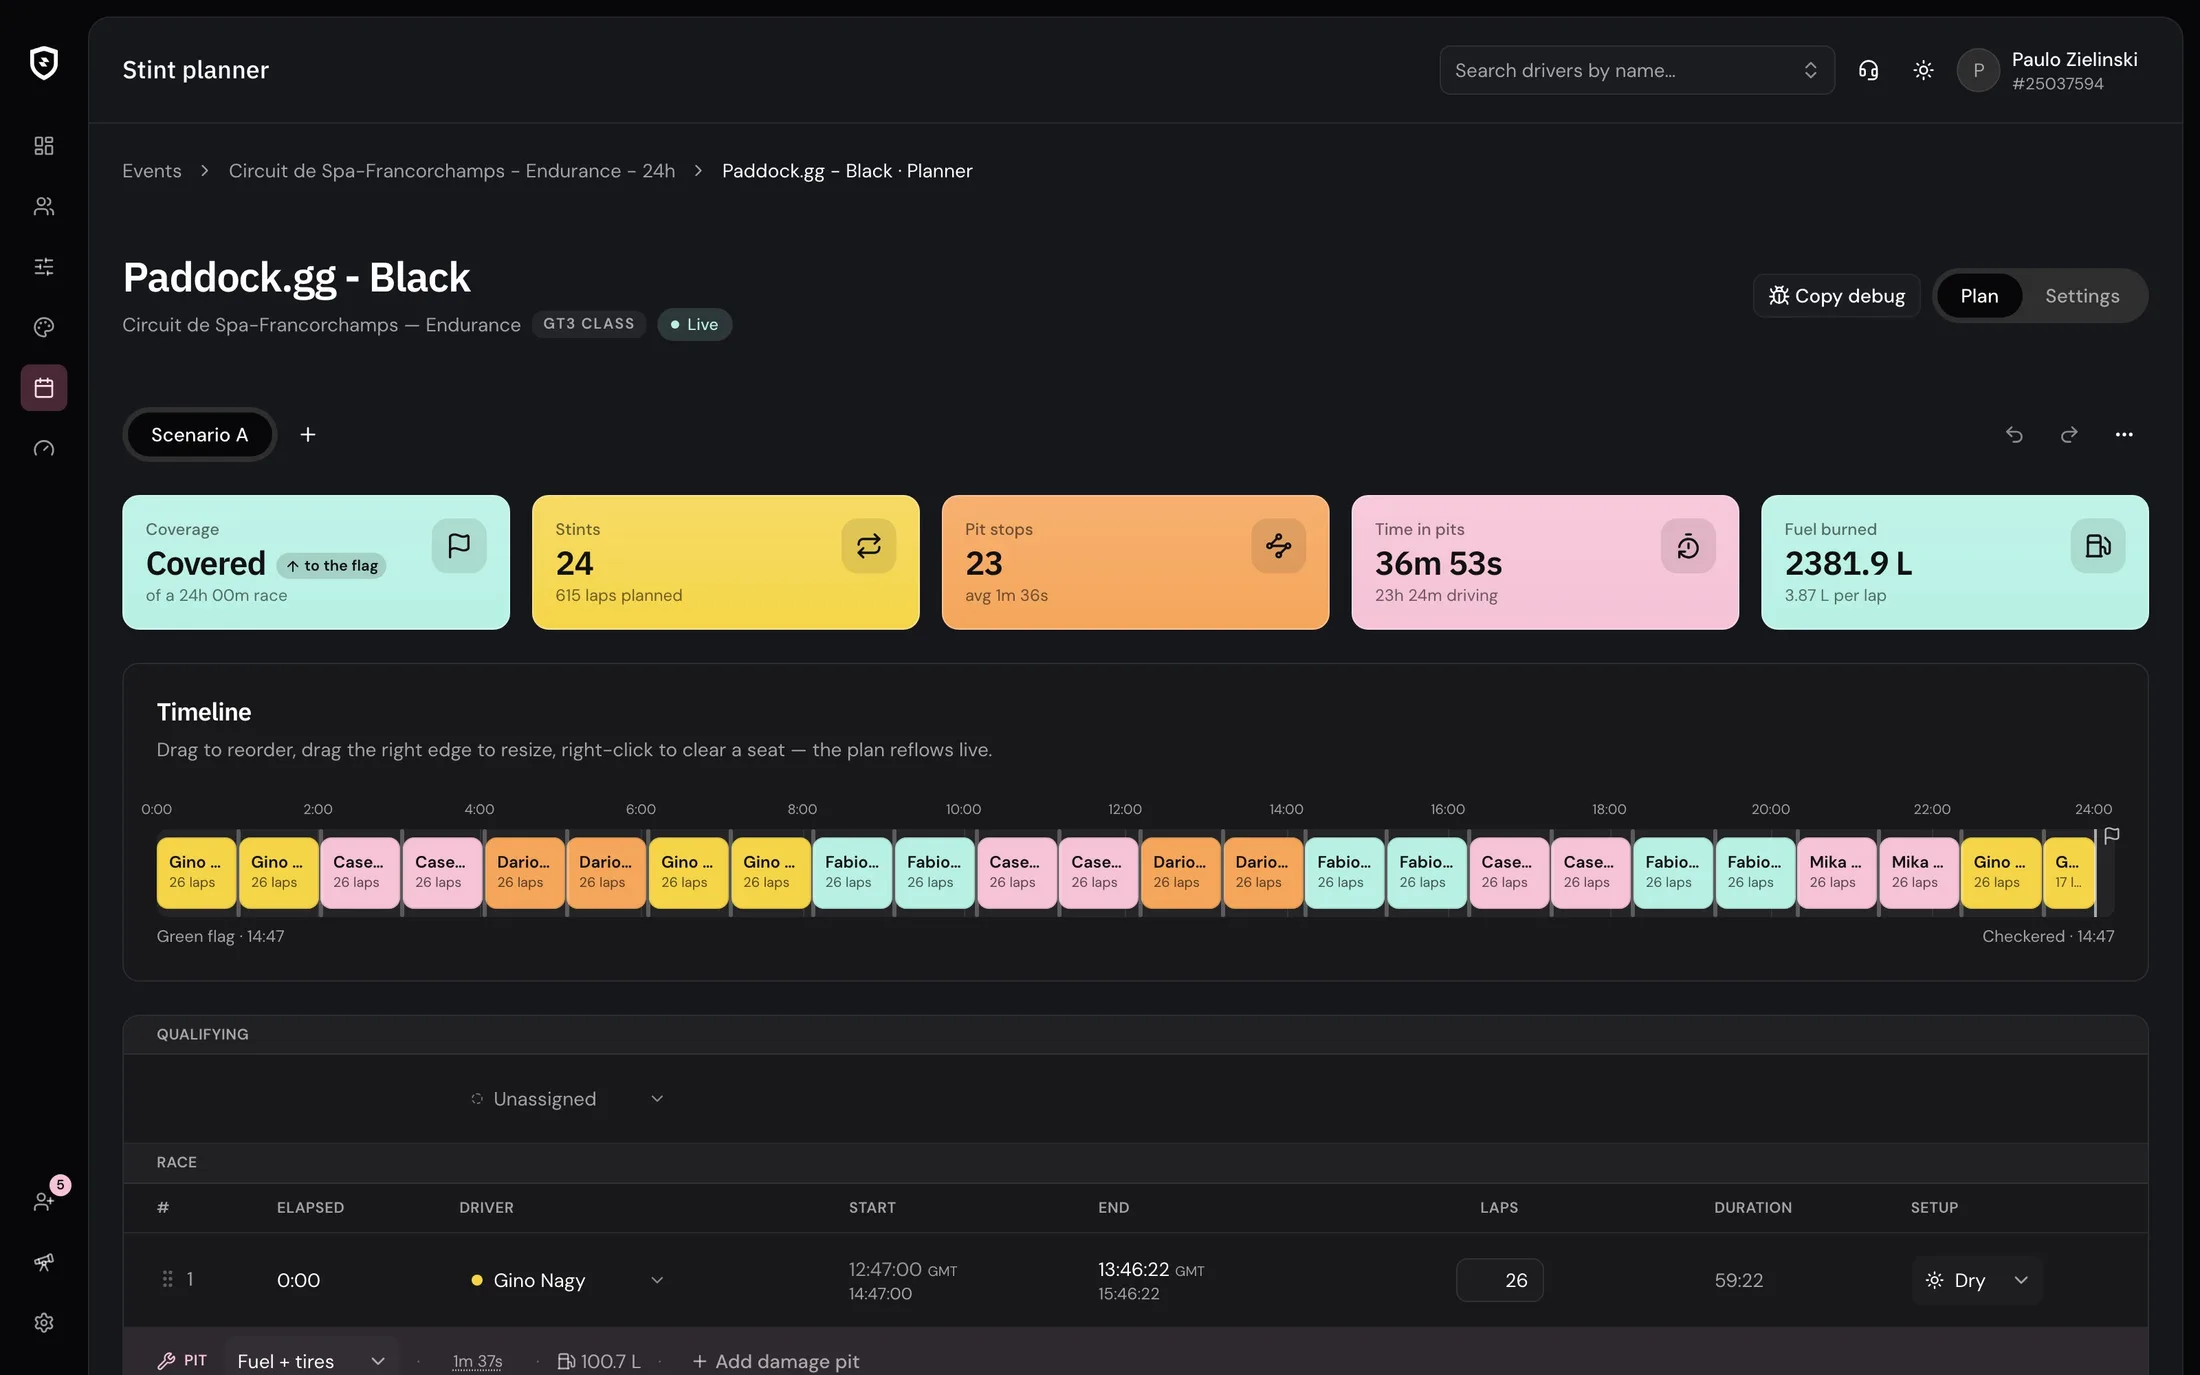Click the ELAPSED column header

(x=310, y=1207)
